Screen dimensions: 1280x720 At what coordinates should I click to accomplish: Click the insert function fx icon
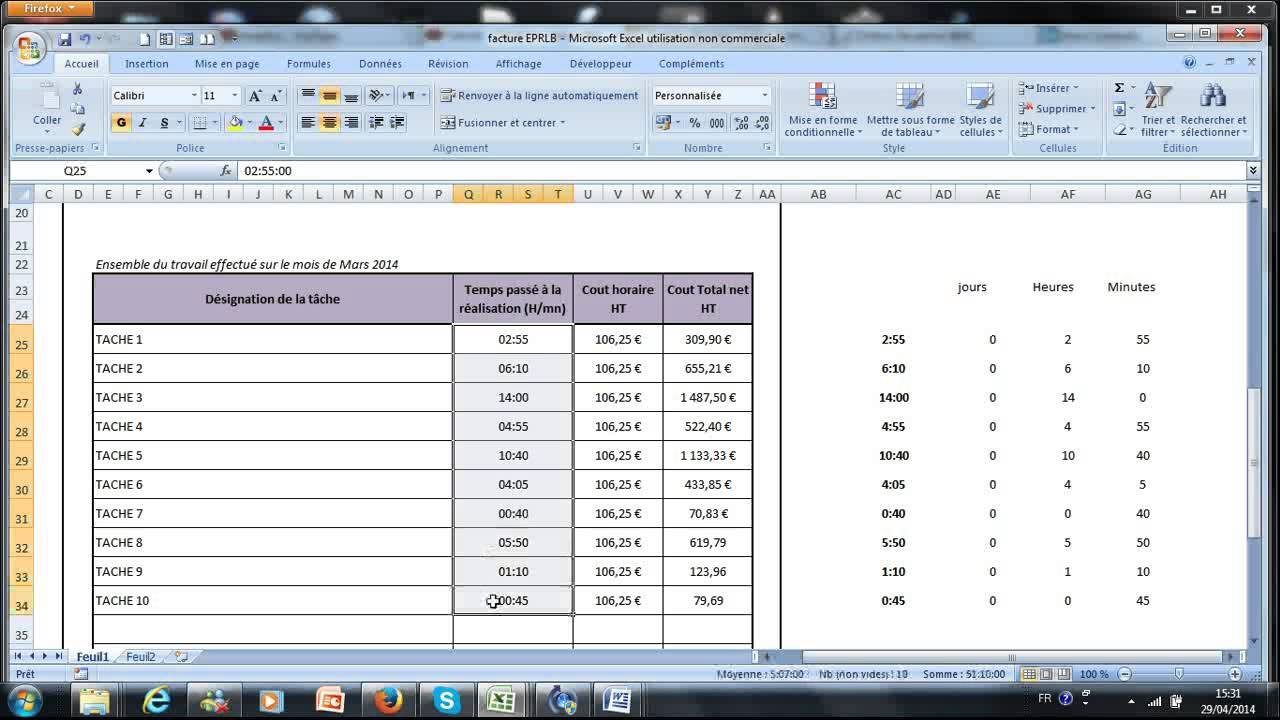225,171
